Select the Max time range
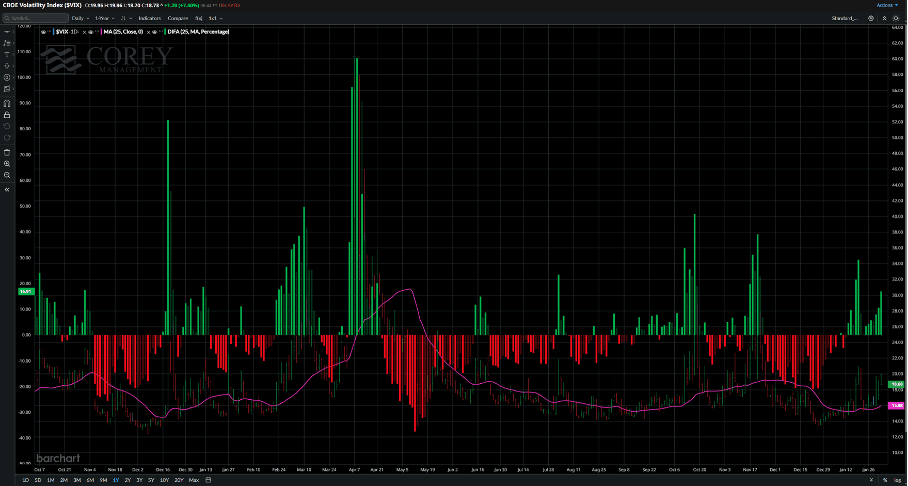The height and width of the screenshot is (486, 908). pos(194,480)
